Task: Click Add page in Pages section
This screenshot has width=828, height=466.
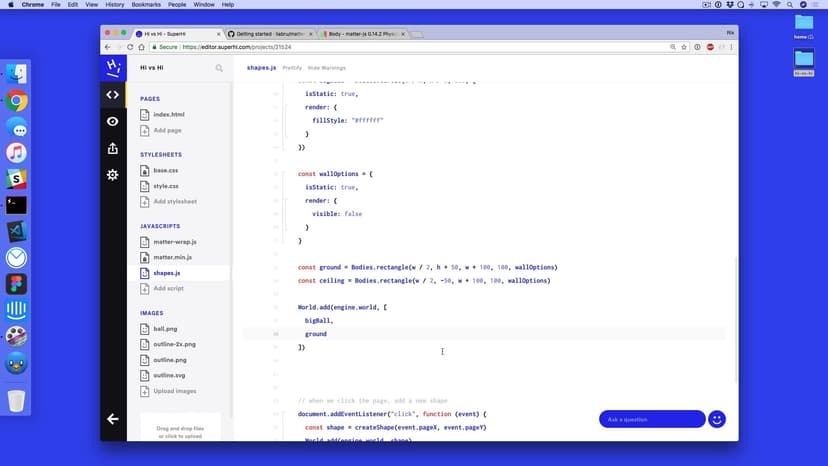Action: 167,130
